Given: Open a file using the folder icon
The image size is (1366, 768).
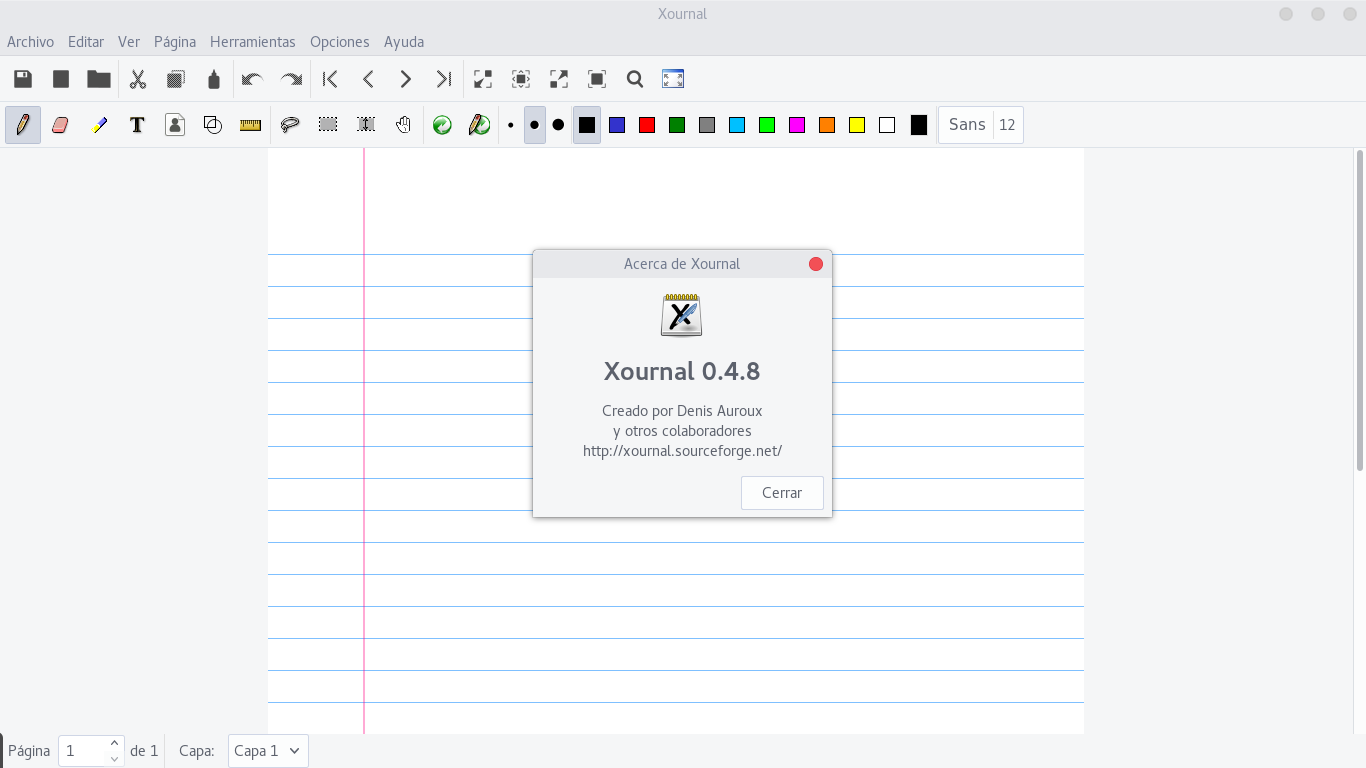Looking at the screenshot, I should point(98,79).
